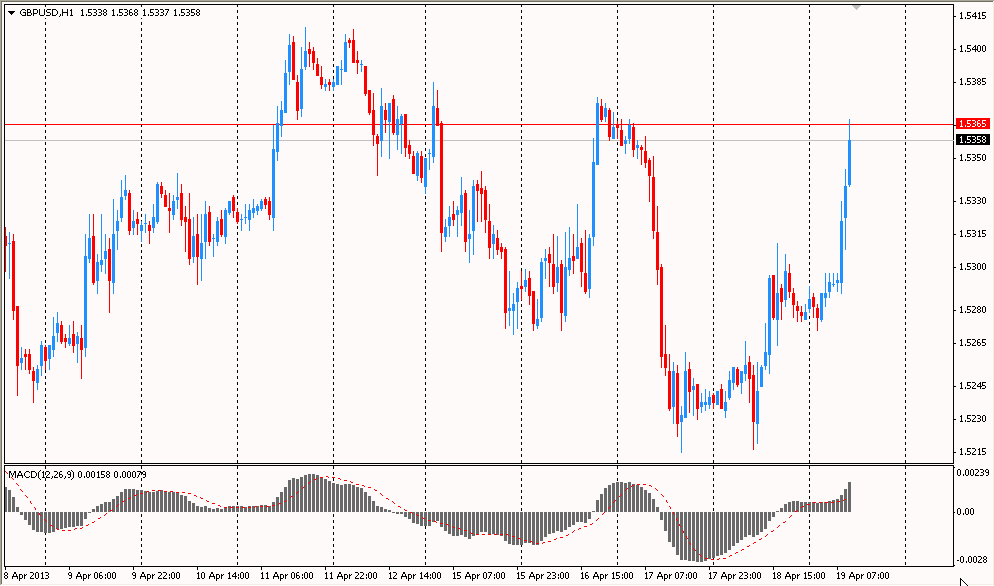Screen dimensions: 994x586
Task: Click the 0.00239 value on MACD scale
Action: [x=972, y=471]
